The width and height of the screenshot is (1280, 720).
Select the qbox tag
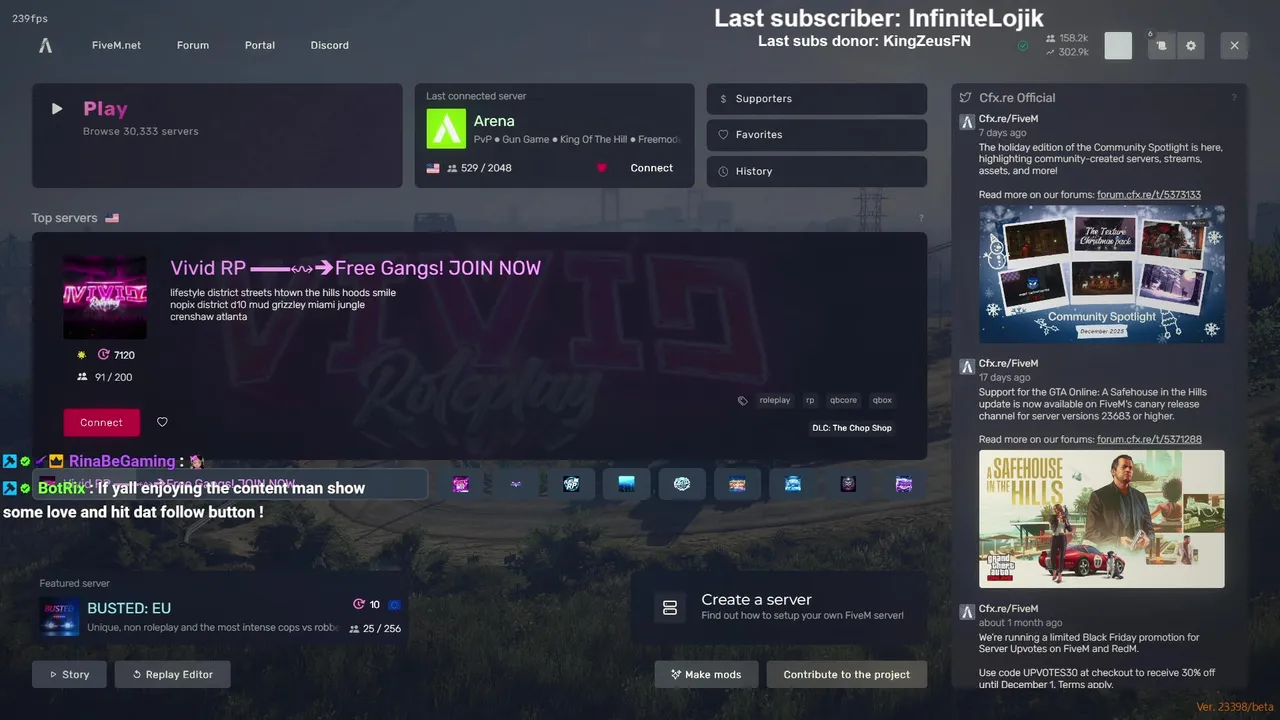(x=882, y=400)
